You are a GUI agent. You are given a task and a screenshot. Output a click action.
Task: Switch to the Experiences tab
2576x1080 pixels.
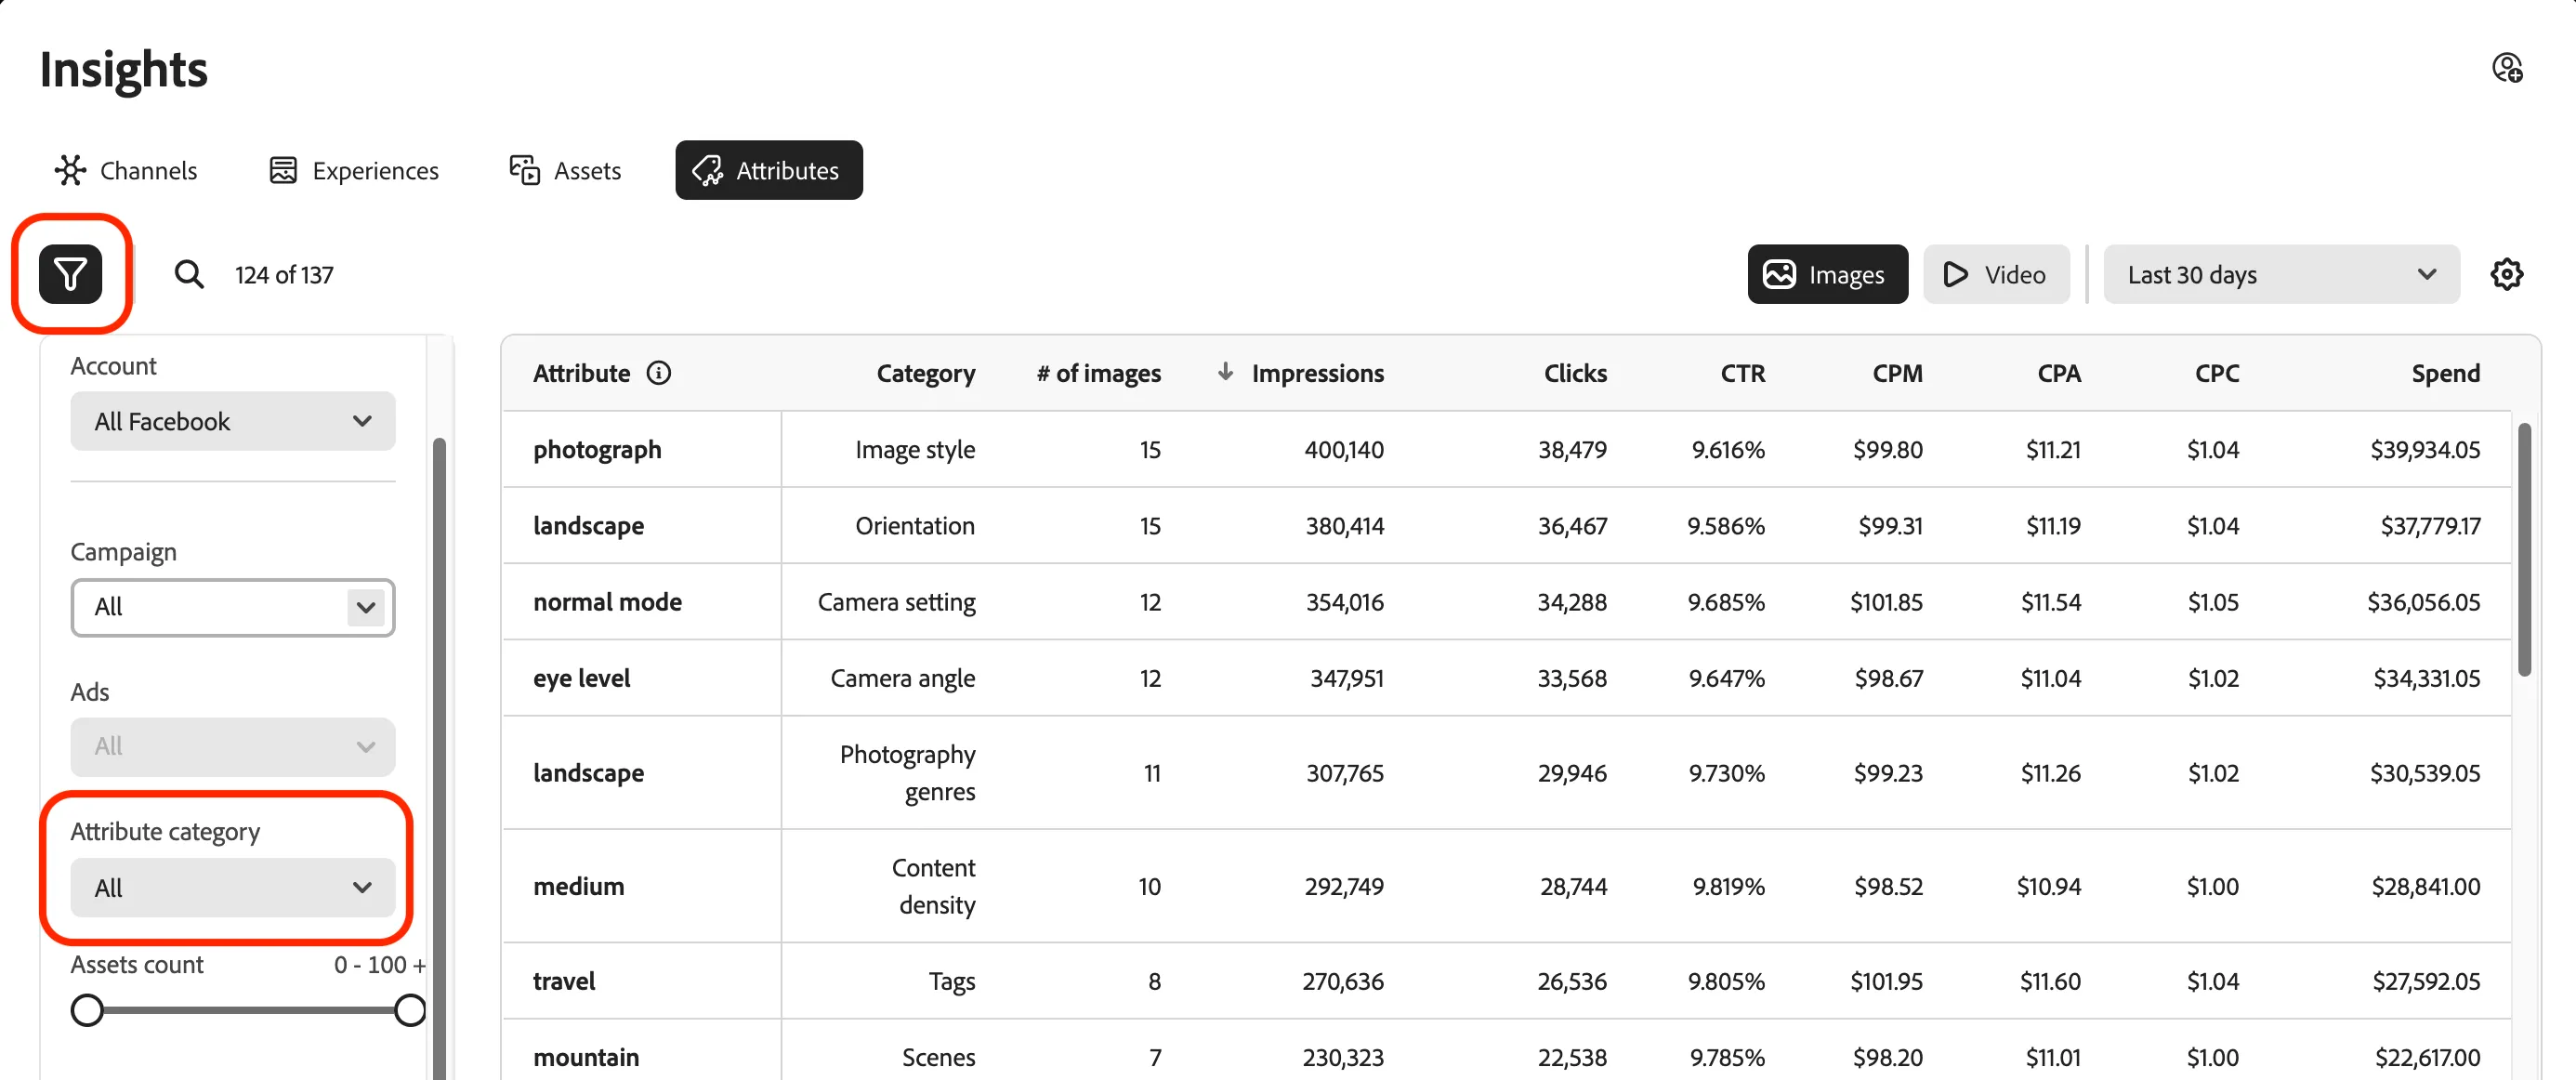(354, 170)
